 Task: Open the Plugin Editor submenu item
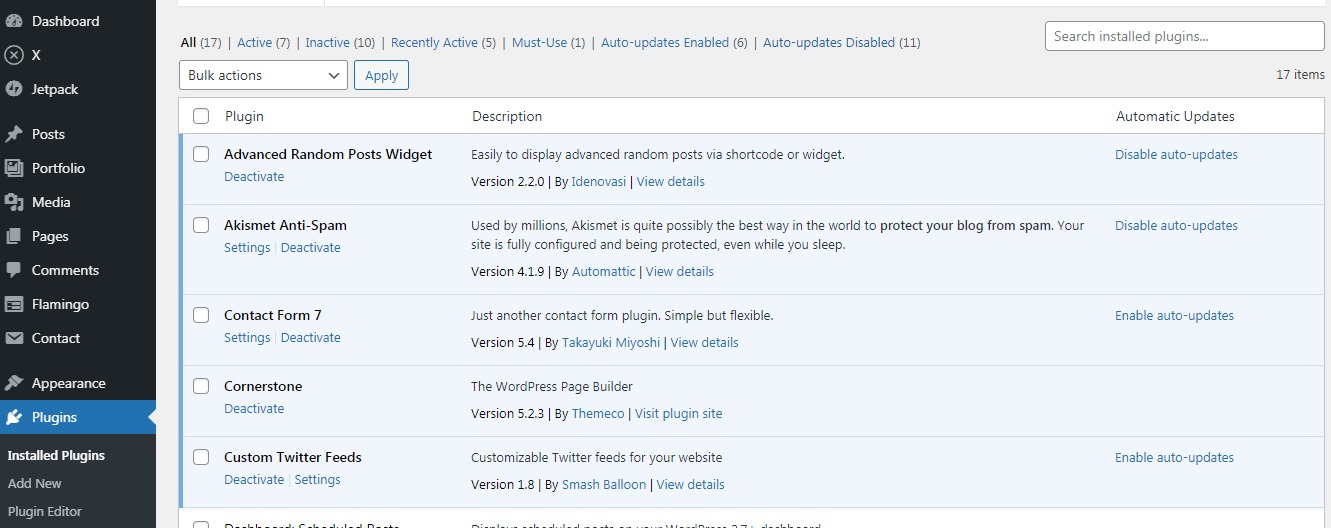pos(45,511)
